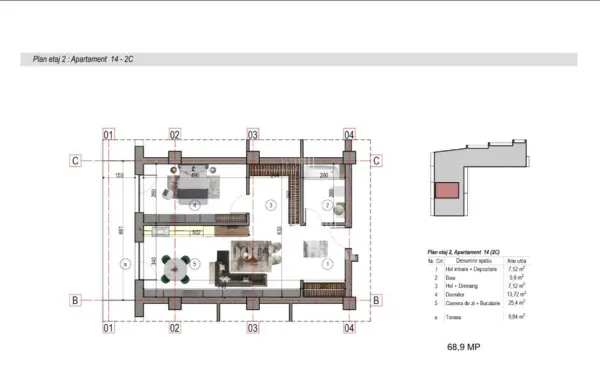Click dimension label 502 on kitchen counter
This screenshot has height=385, width=600.
[196, 232]
